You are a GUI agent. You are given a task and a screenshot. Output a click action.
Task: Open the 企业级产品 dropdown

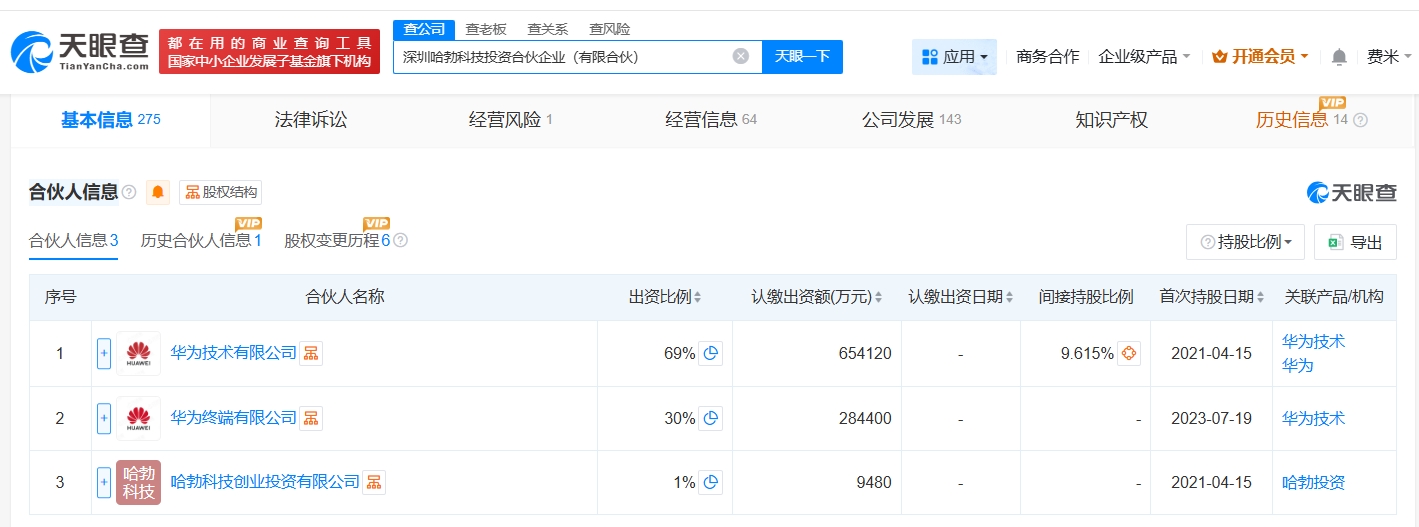coord(1144,57)
